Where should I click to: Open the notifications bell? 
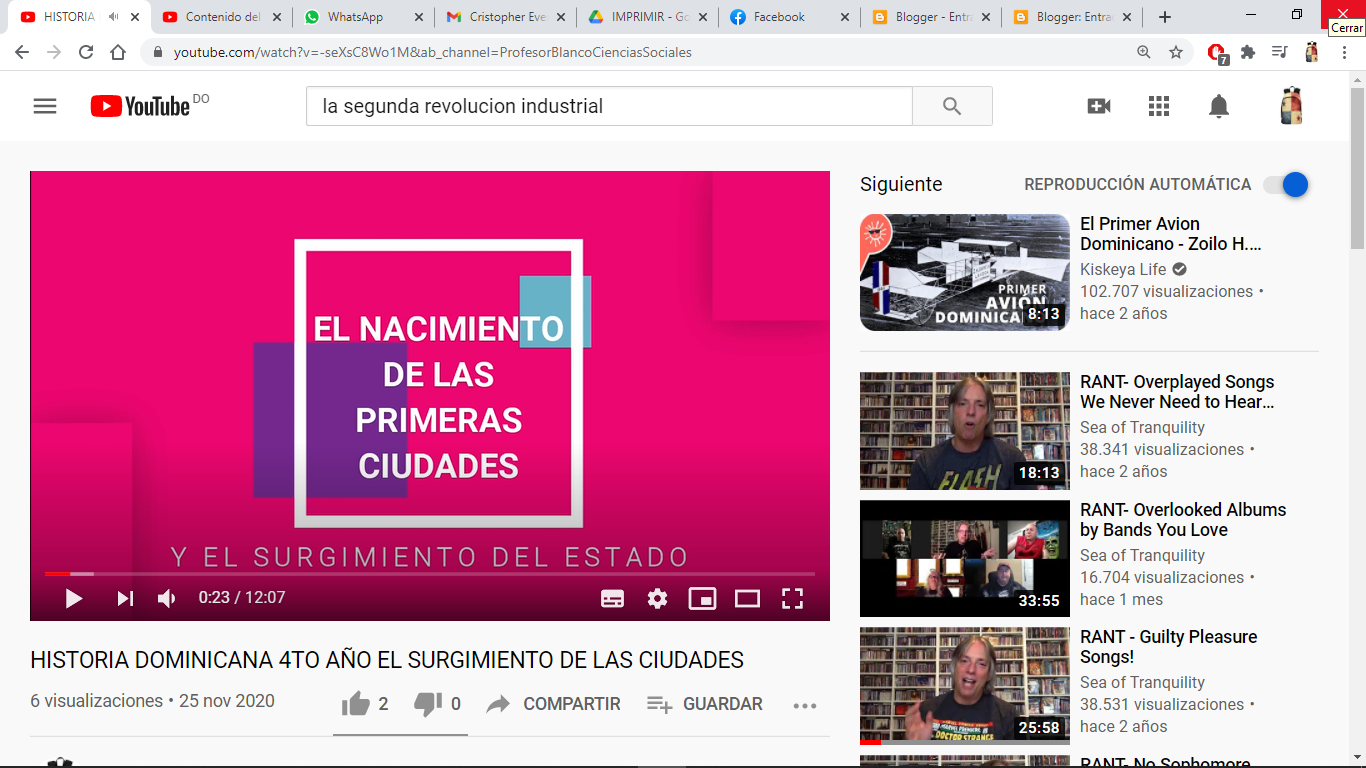pyautogui.click(x=1219, y=106)
